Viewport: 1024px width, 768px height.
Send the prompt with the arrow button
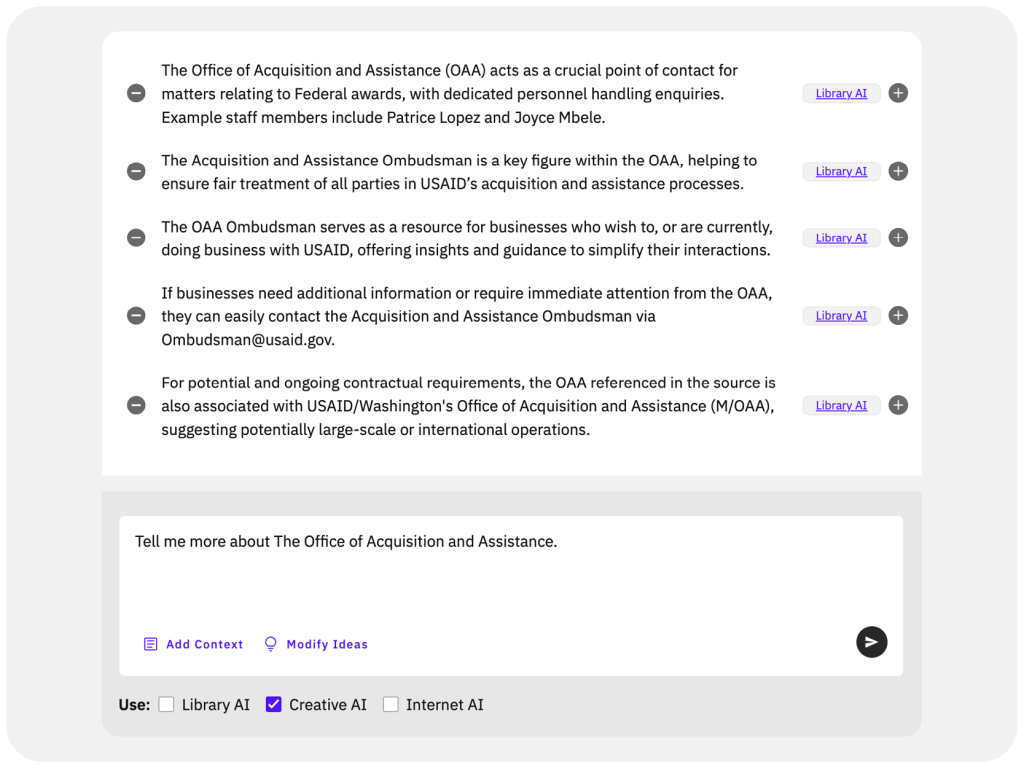pyautogui.click(x=871, y=642)
